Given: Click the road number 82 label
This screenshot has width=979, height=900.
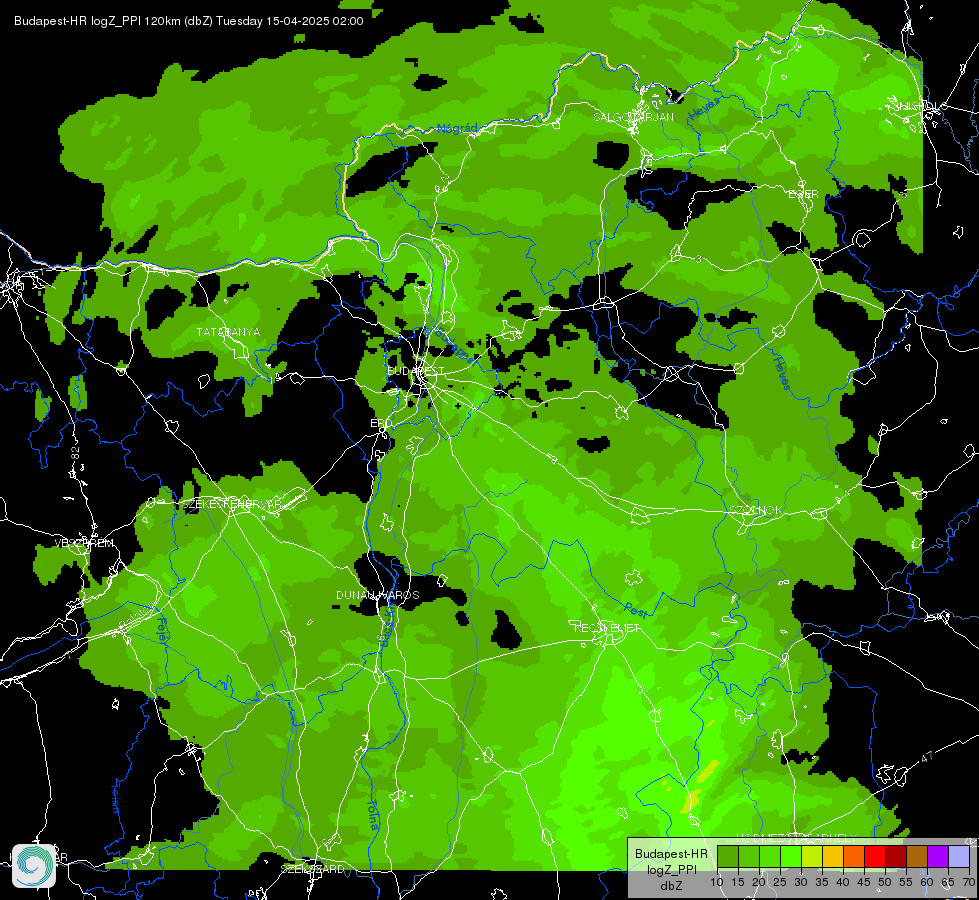Looking at the screenshot, I should coord(76,454).
